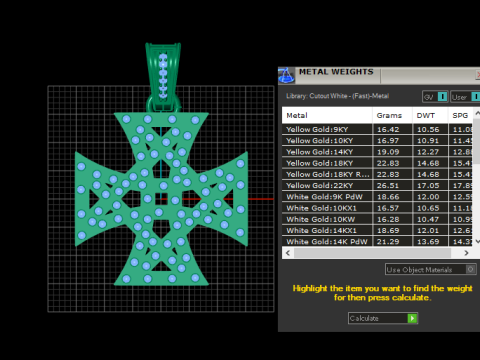Sort by the Metal column header
This screenshot has height=360, width=480.
[x=327, y=115]
